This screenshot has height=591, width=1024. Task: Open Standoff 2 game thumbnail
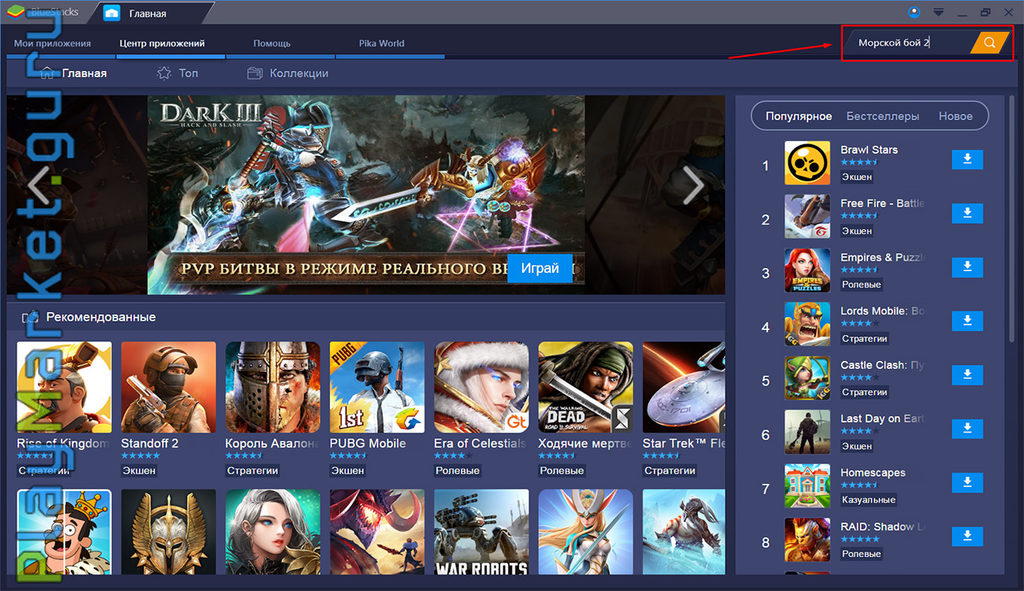(x=168, y=387)
